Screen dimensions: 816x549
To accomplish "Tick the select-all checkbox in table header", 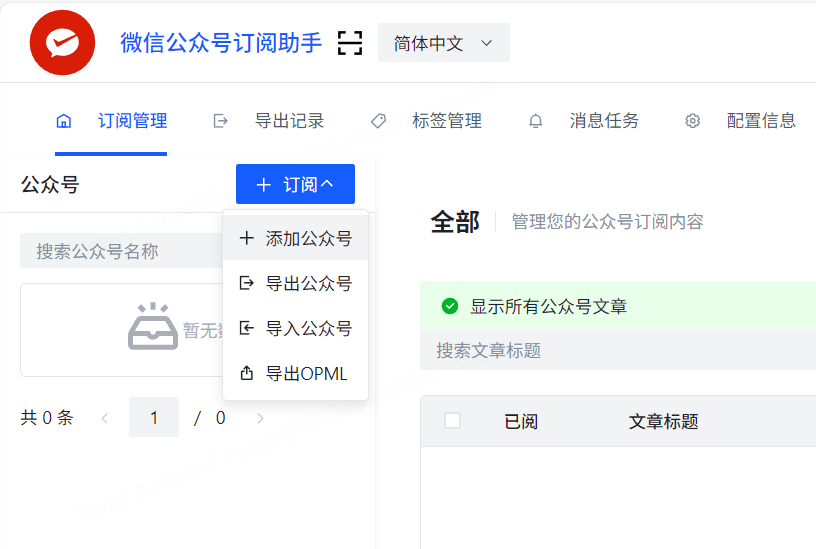I will point(452,421).
